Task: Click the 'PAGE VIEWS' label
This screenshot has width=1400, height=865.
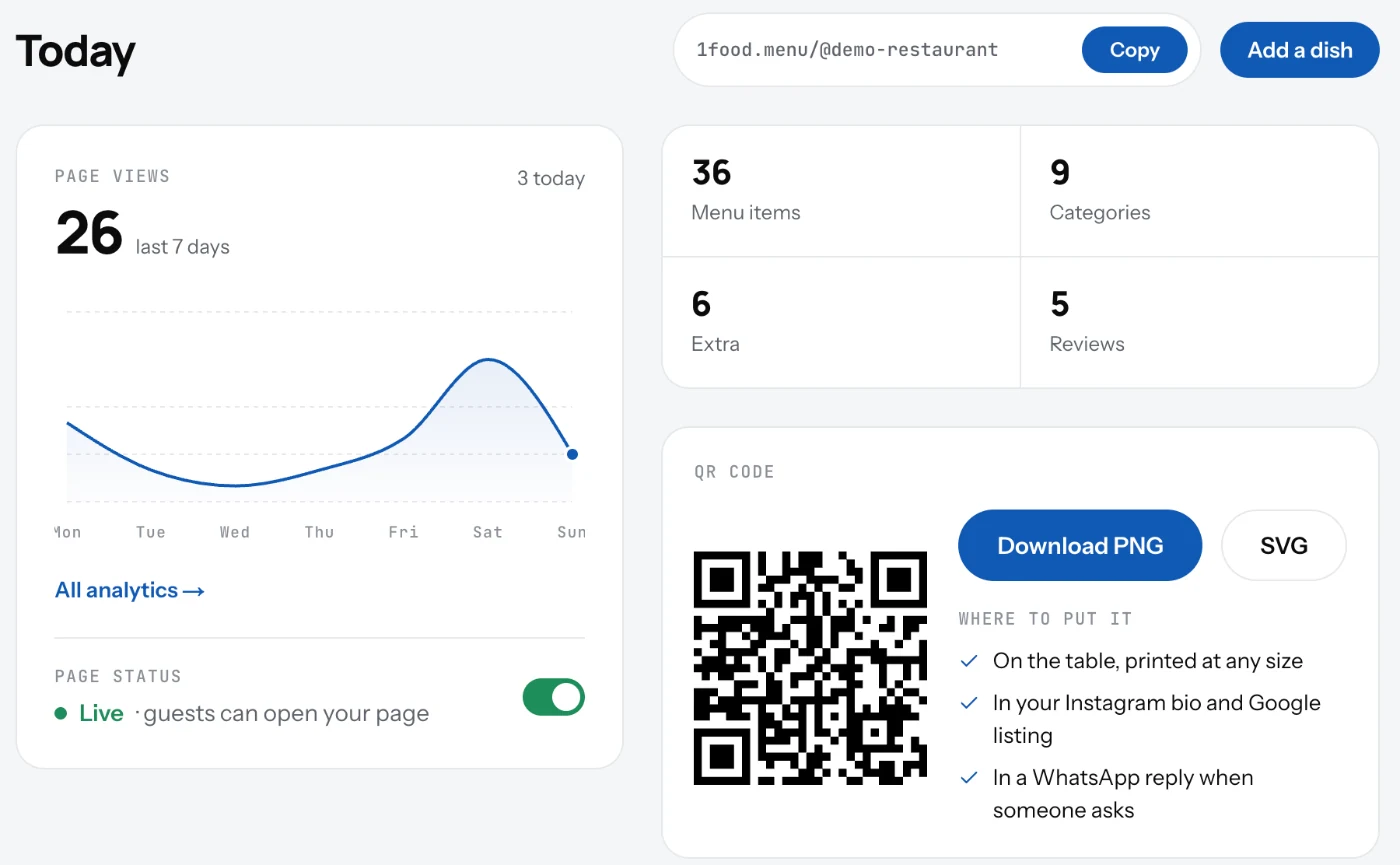Action: click(112, 176)
